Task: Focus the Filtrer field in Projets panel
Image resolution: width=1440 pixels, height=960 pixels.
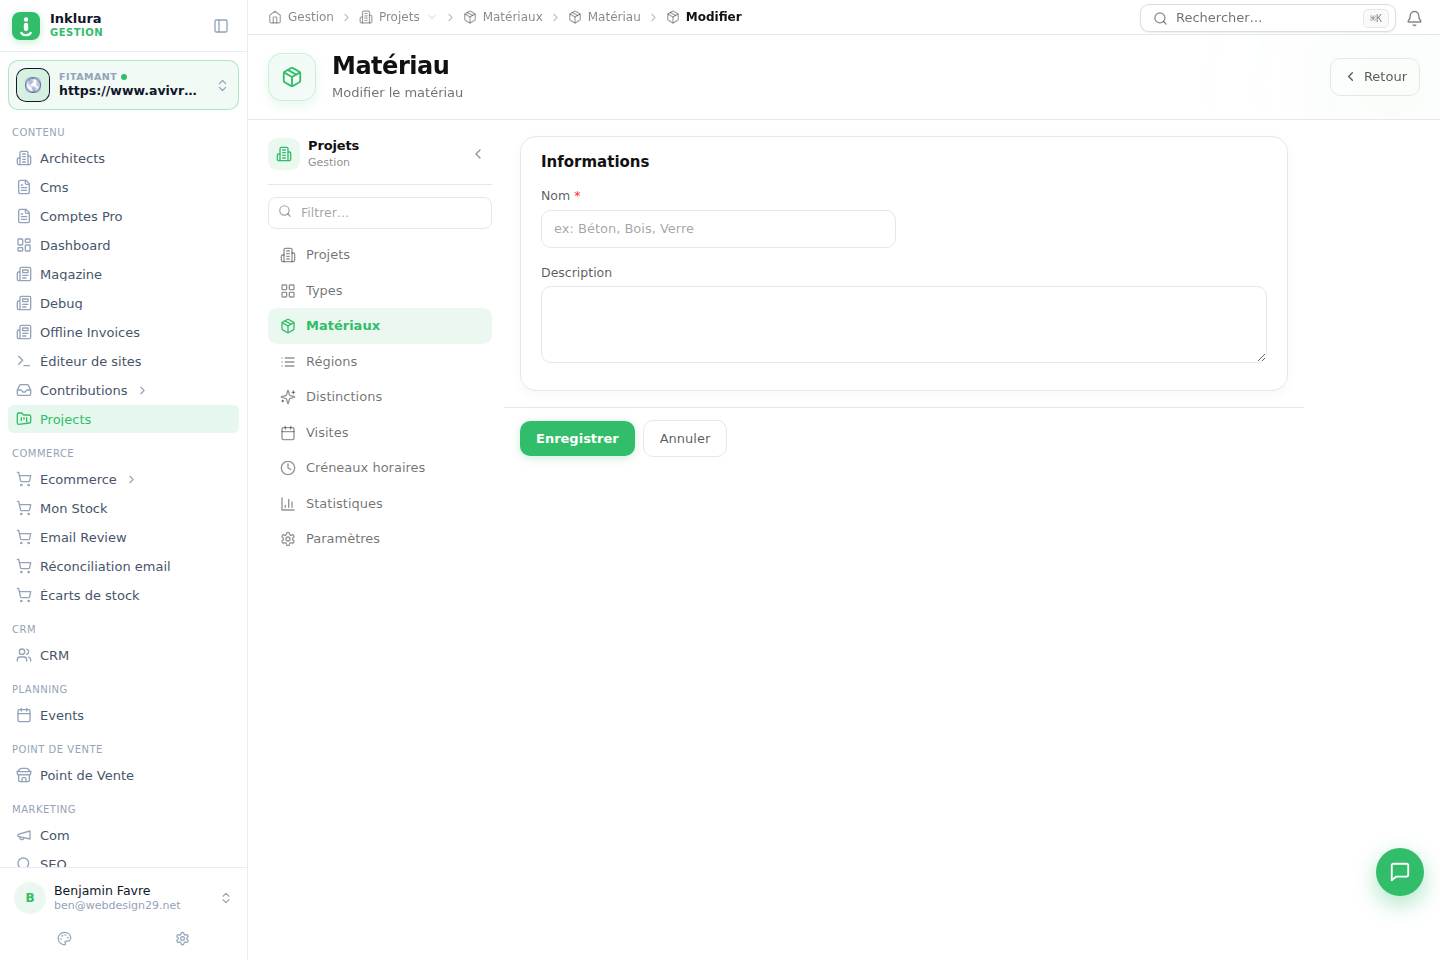Action: [380, 213]
